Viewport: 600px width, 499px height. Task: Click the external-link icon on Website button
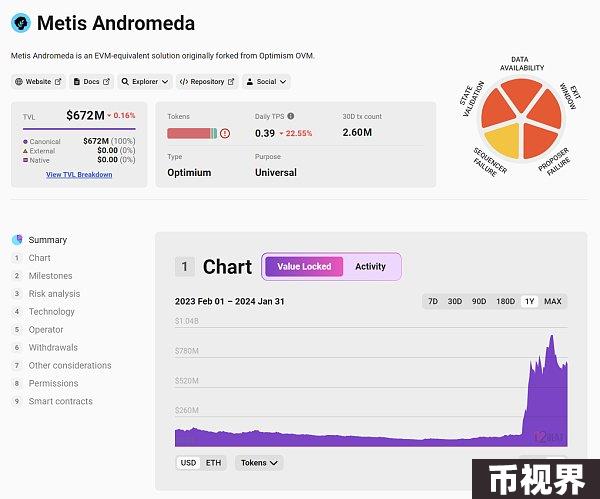(58, 82)
